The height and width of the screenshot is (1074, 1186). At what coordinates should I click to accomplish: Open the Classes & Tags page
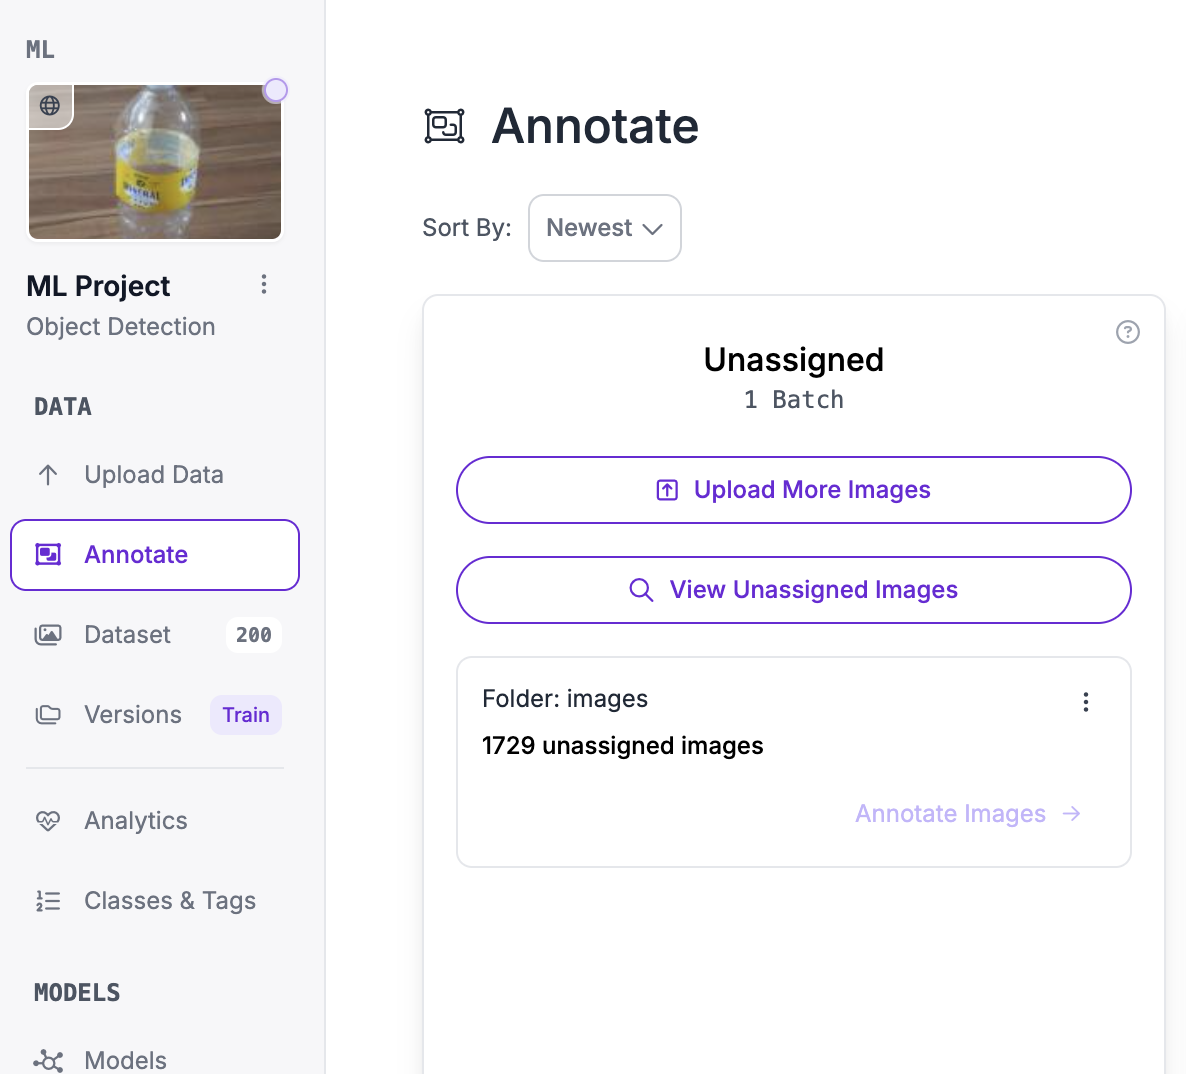[x=169, y=901]
